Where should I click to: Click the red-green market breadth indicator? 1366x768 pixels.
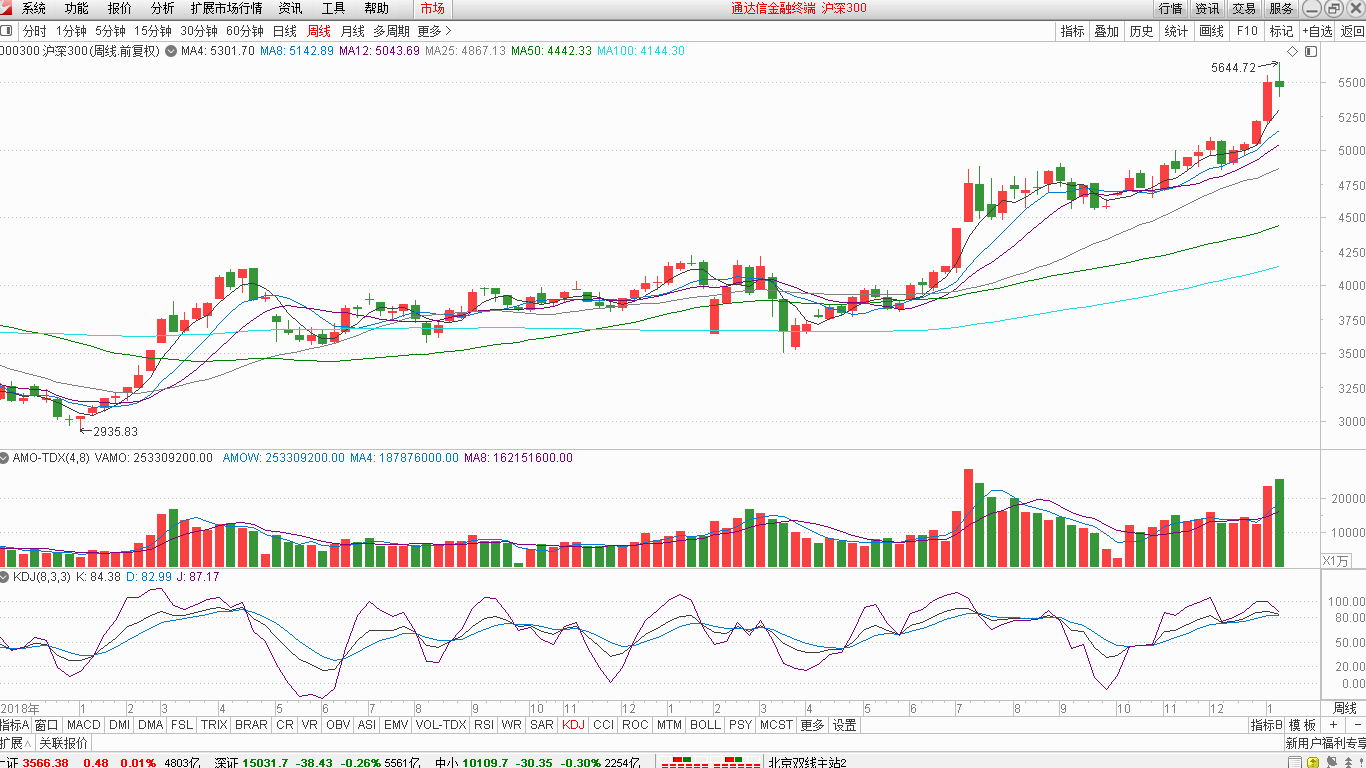712,762
